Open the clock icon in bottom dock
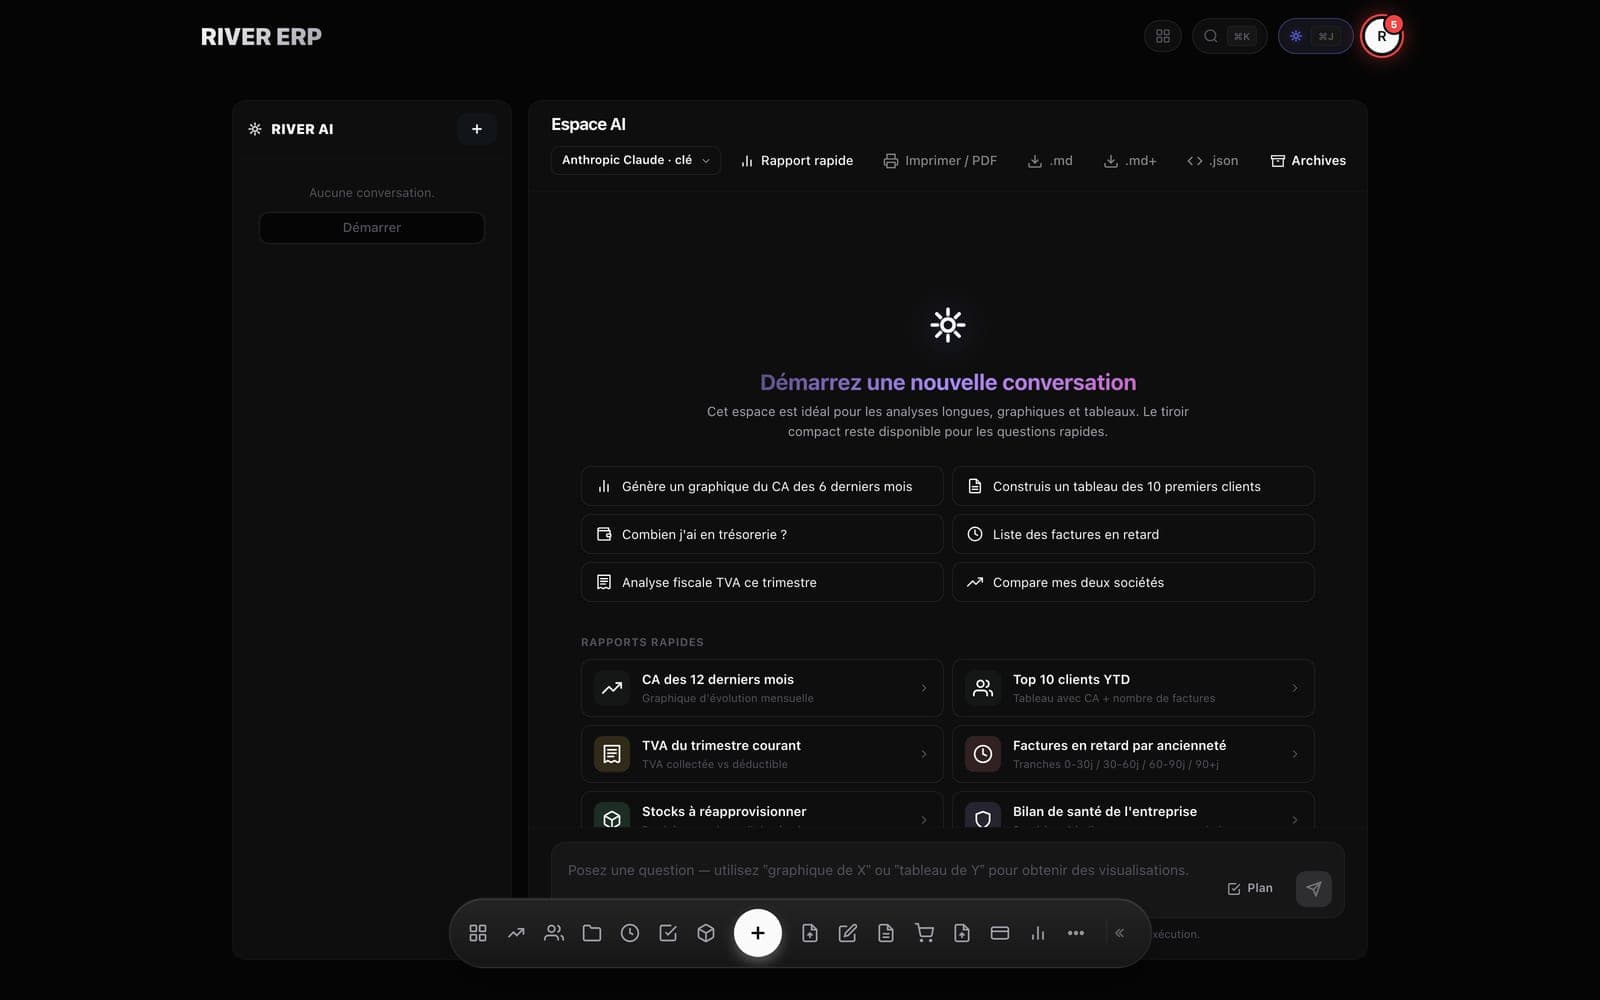The image size is (1600, 1000). 630,933
